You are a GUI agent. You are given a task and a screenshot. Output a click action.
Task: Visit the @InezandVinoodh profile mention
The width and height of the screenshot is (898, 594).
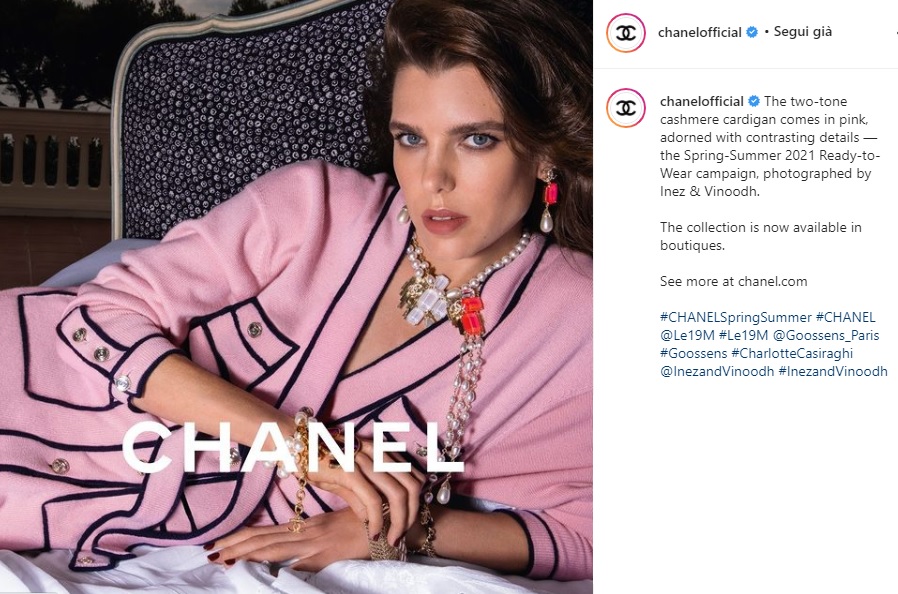[x=717, y=371]
